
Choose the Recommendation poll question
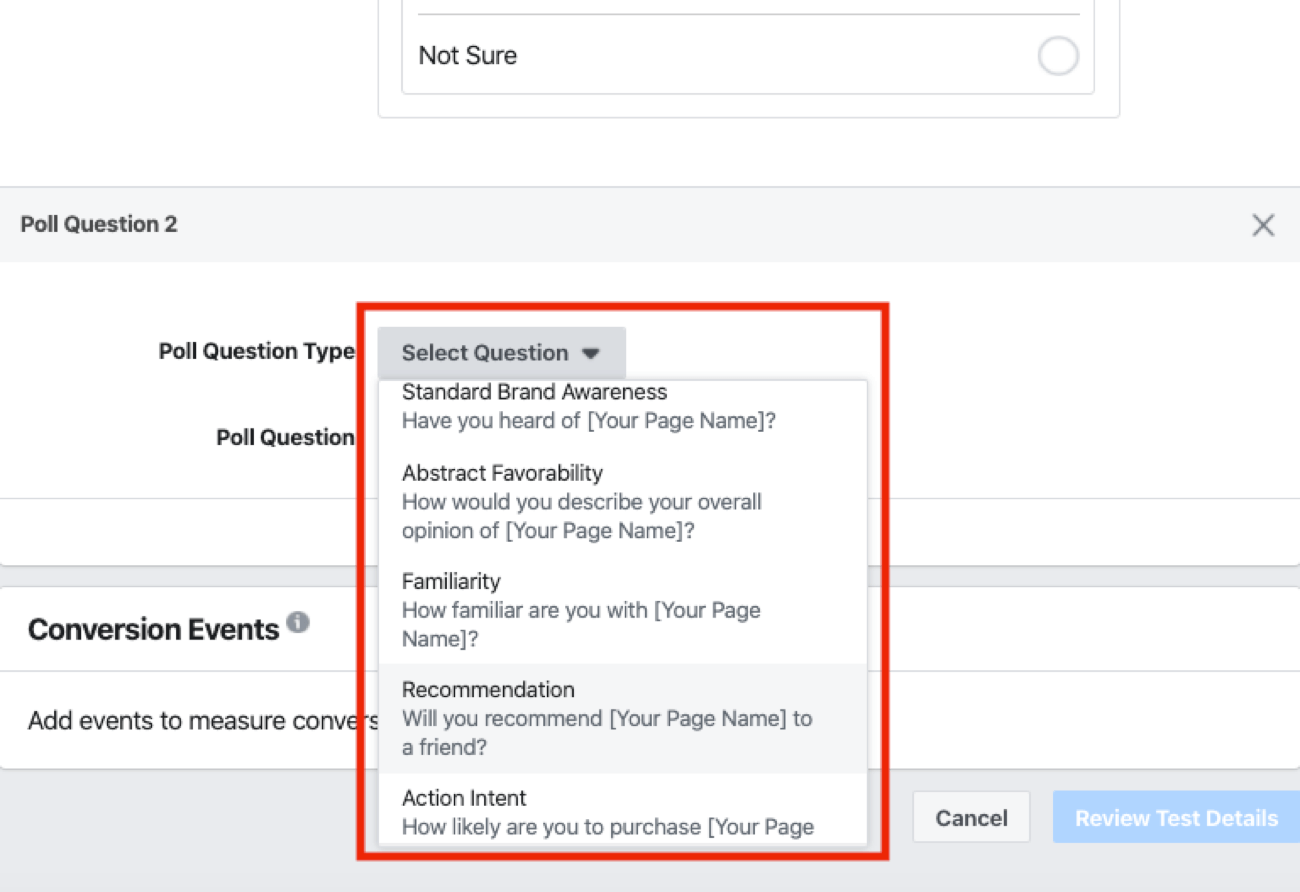click(x=488, y=690)
